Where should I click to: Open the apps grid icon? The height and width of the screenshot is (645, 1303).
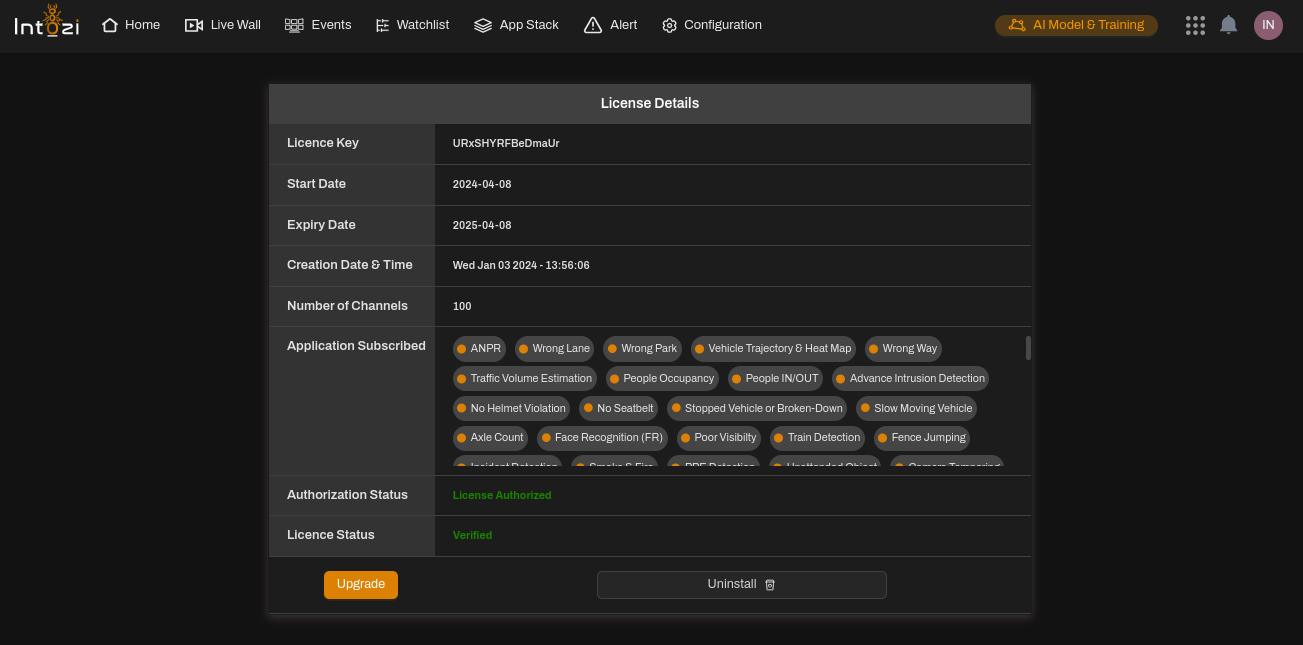[1195, 25]
